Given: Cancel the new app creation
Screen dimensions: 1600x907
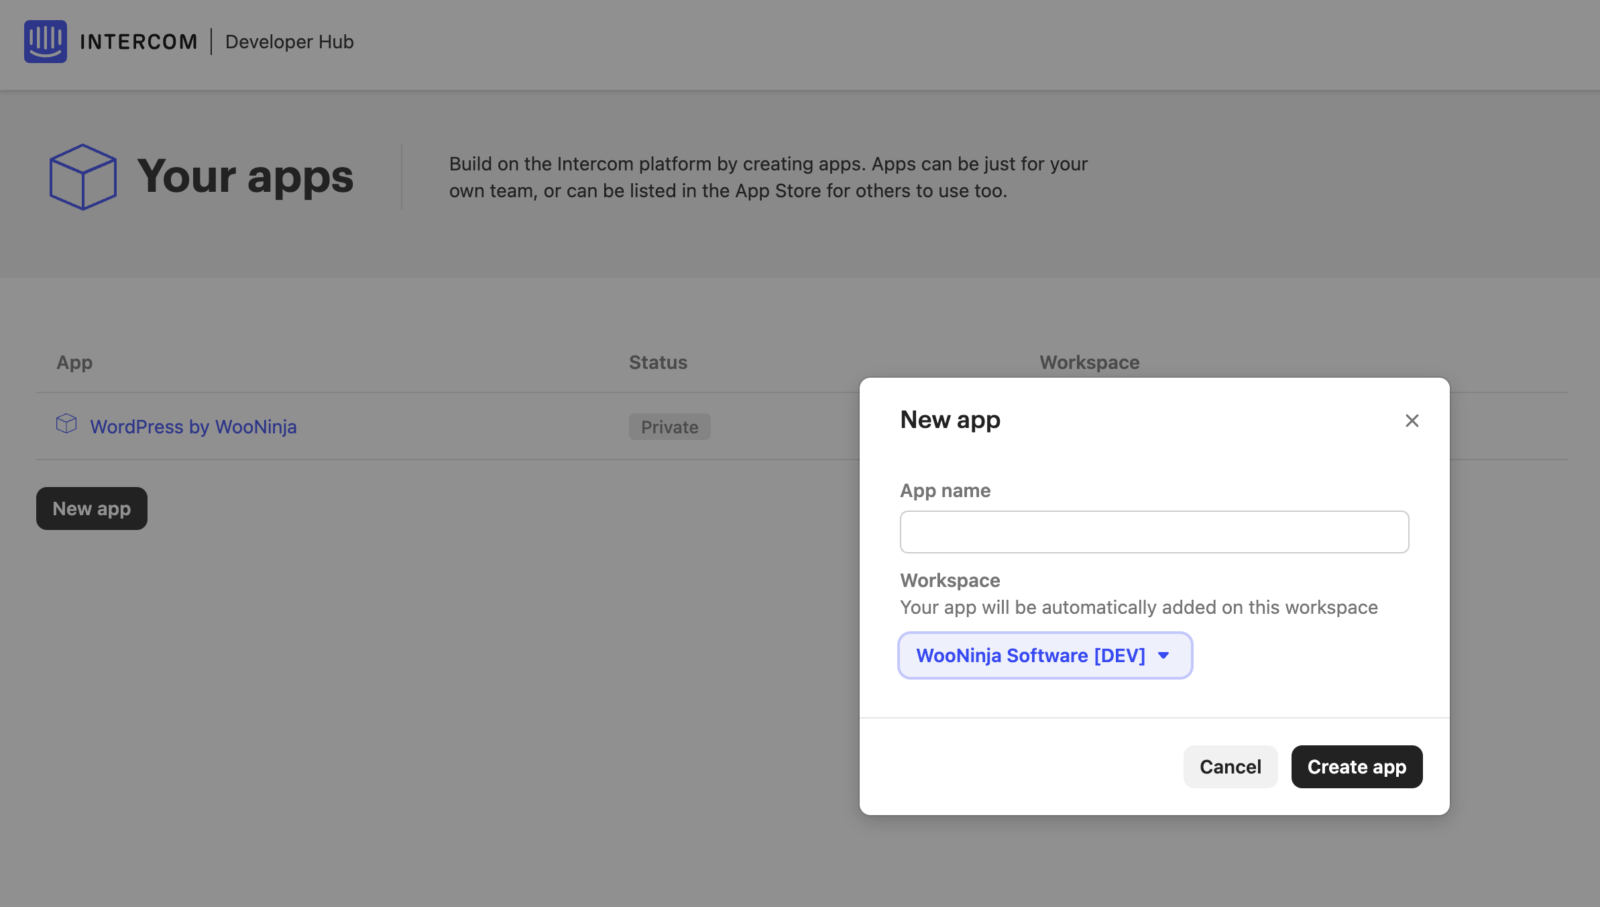Looking at the screenshot, I should (x=1229, y=767).
